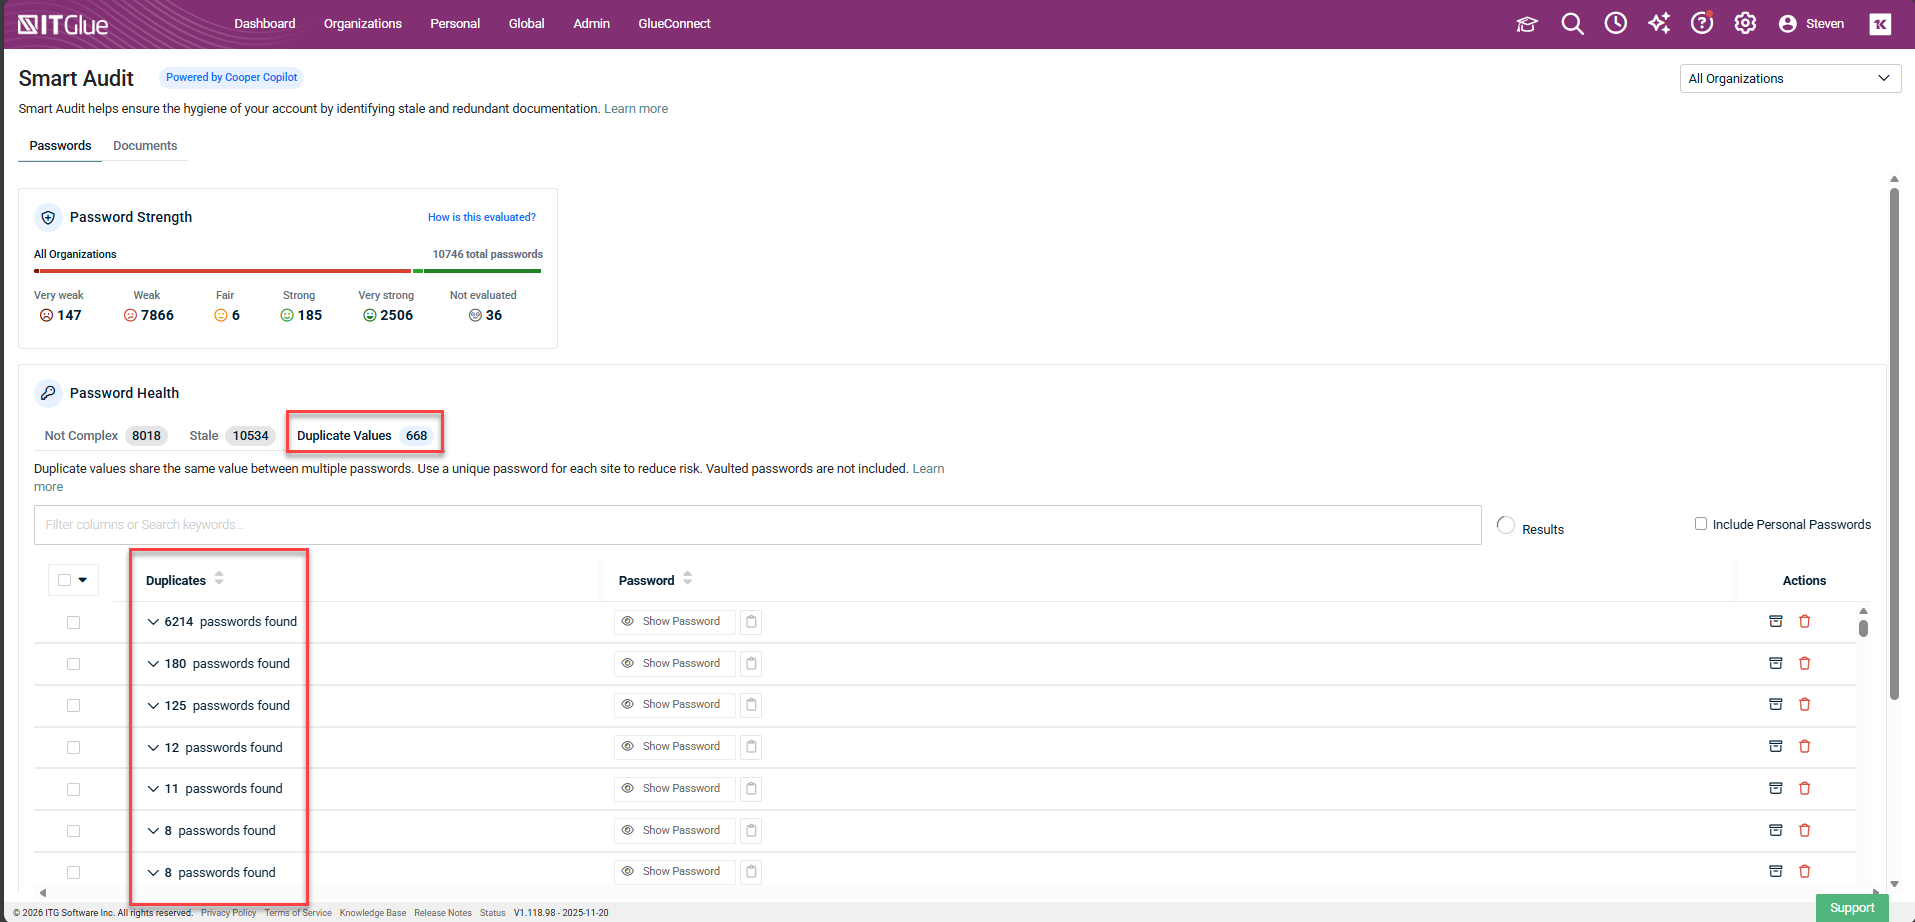This screenshot has height=922, width=1915.
Task: Enable Include Personal Passwords checkbox
Action: 1700,524
